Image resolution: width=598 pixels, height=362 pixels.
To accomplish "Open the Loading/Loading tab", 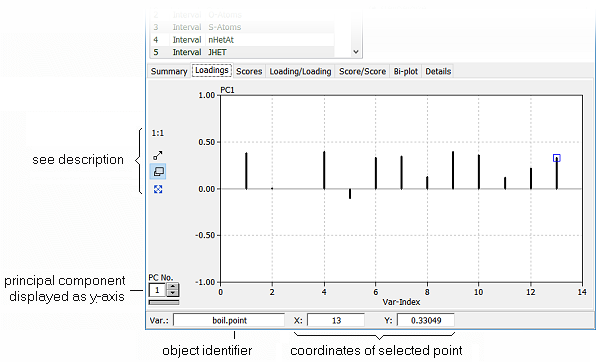I will click(x=300, y=71).
